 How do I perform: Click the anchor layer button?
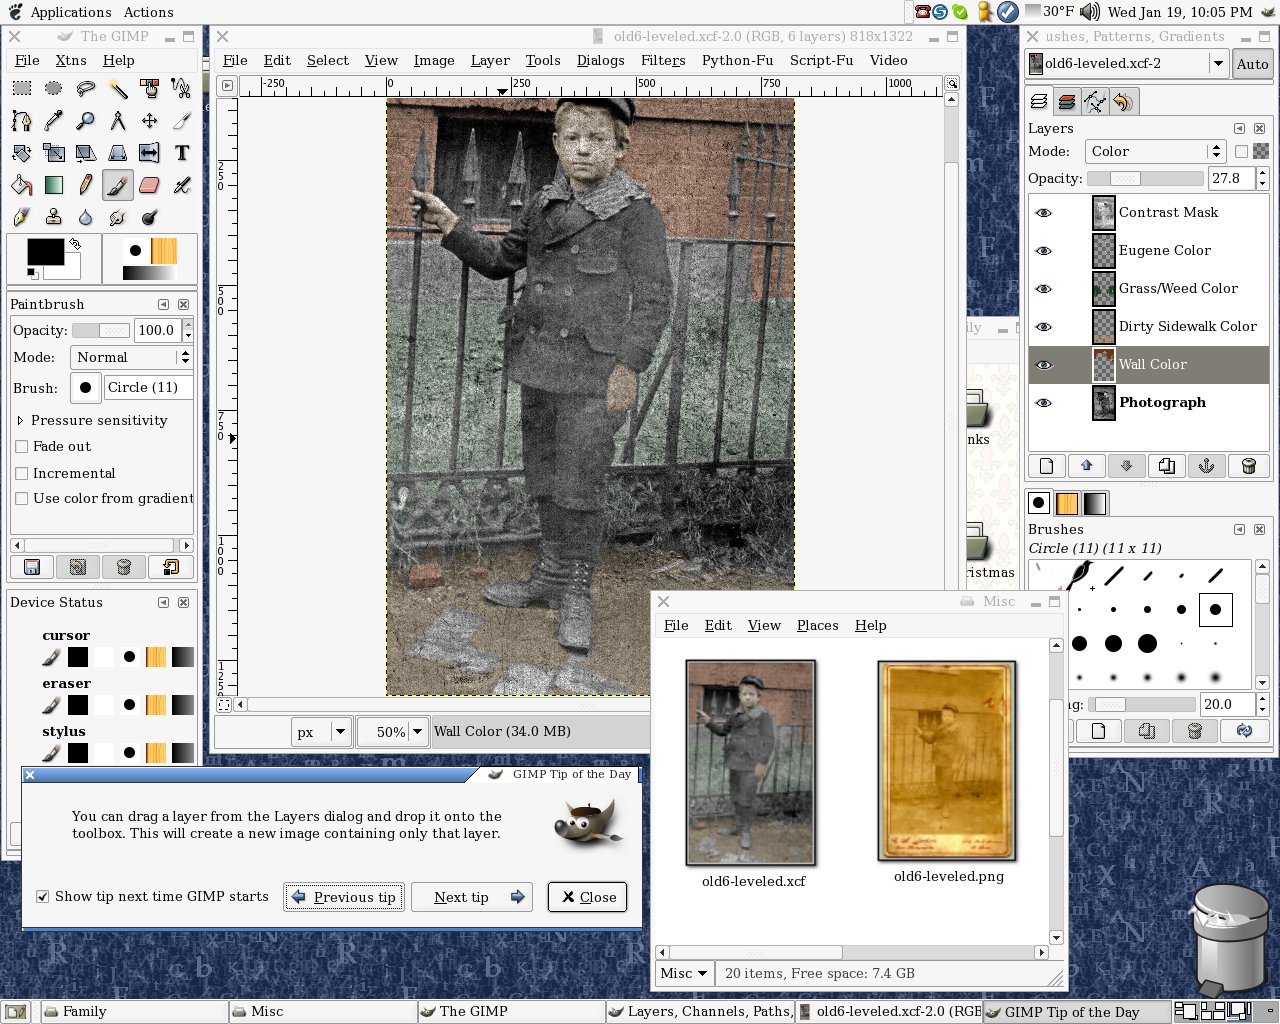(1207, 466)
